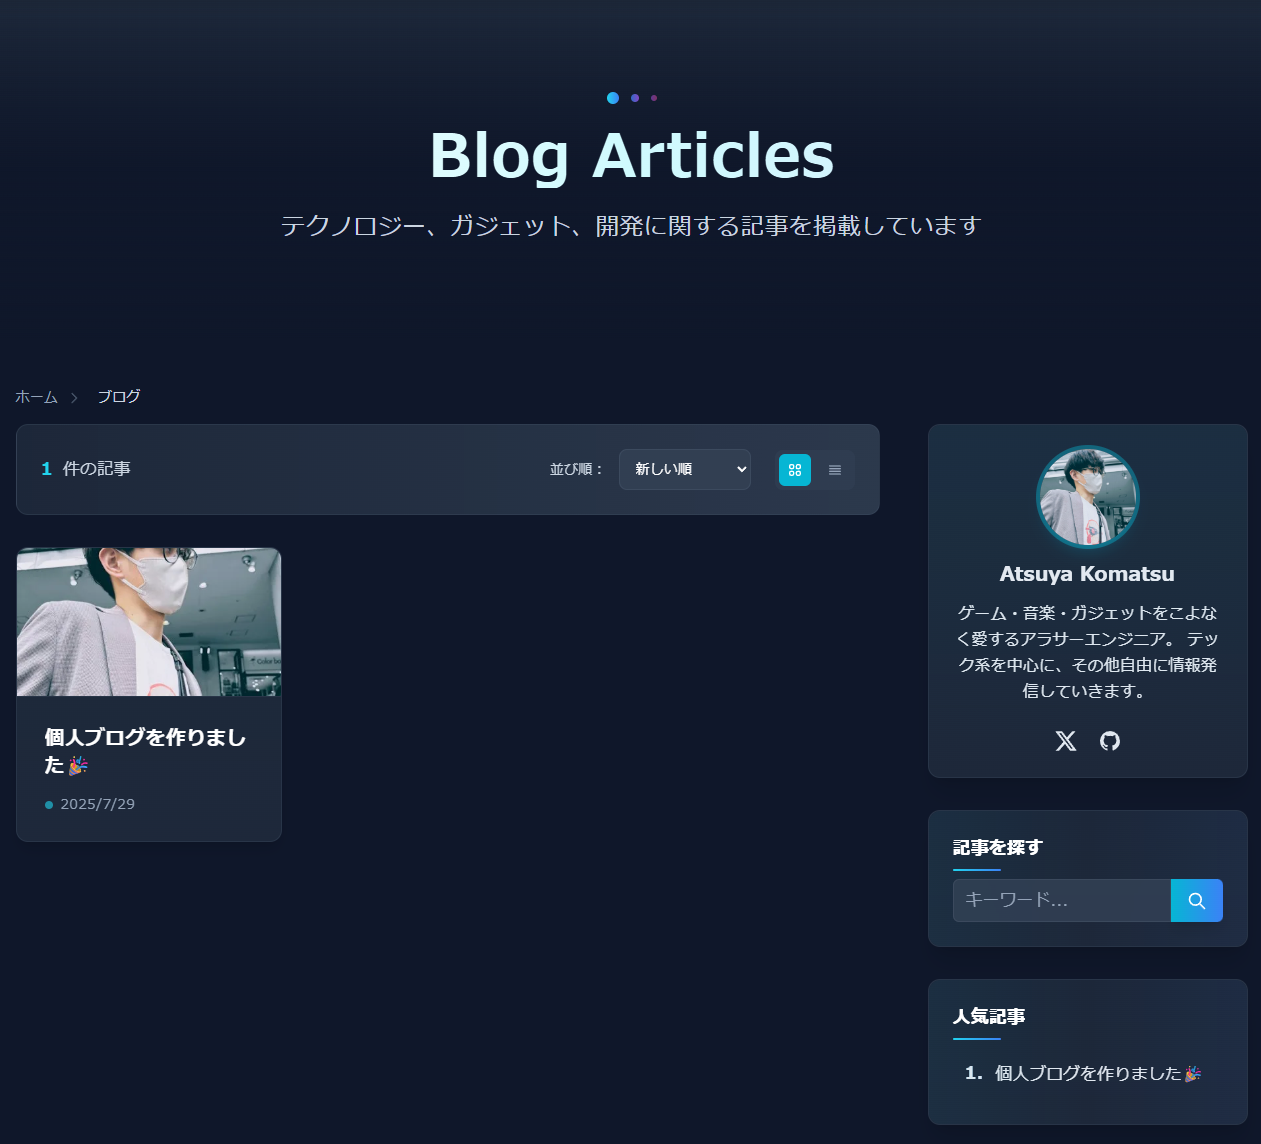Switch to list view layout
Image resolution: width=1261 pixels, height=1144 pixels.
[x=835, y=470]
